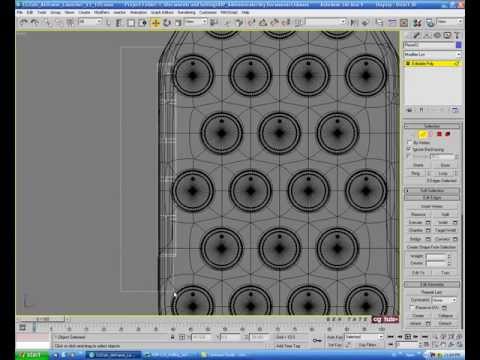Click the object name input field
The width and height of the screenshot is (480, 360).
tap(429, 45)
